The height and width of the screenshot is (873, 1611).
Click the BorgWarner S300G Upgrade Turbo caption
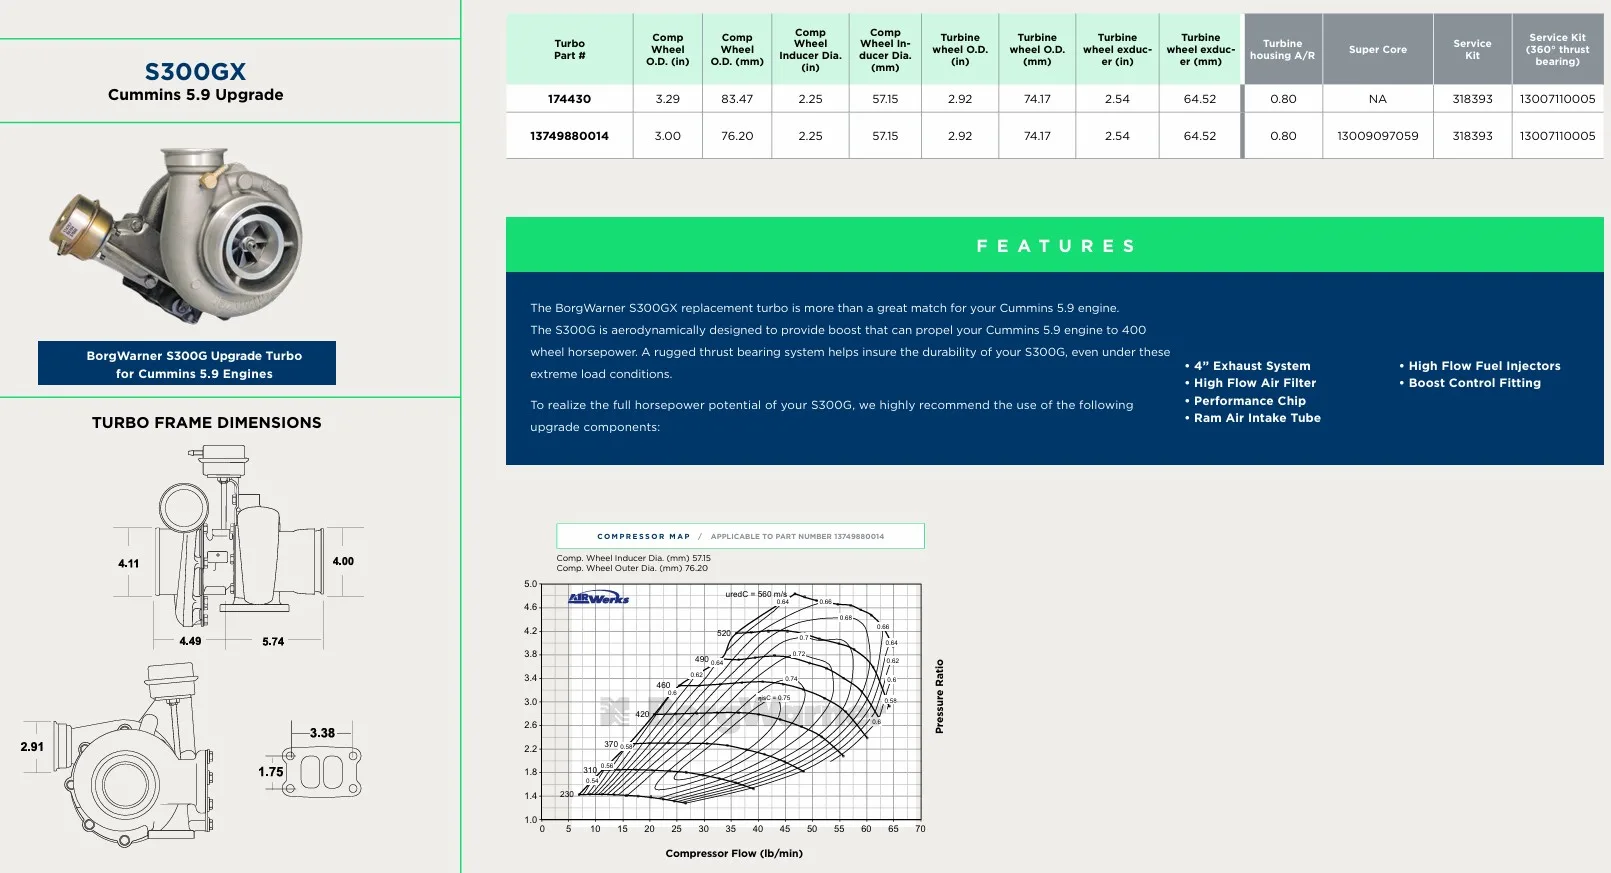point(187,364)
